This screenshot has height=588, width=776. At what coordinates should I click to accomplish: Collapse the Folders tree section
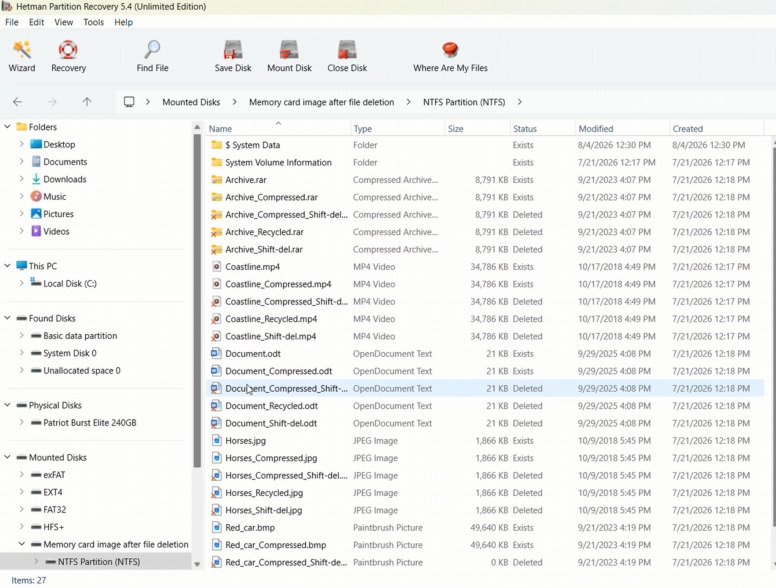pyautogui.click(x=7, y=127)
